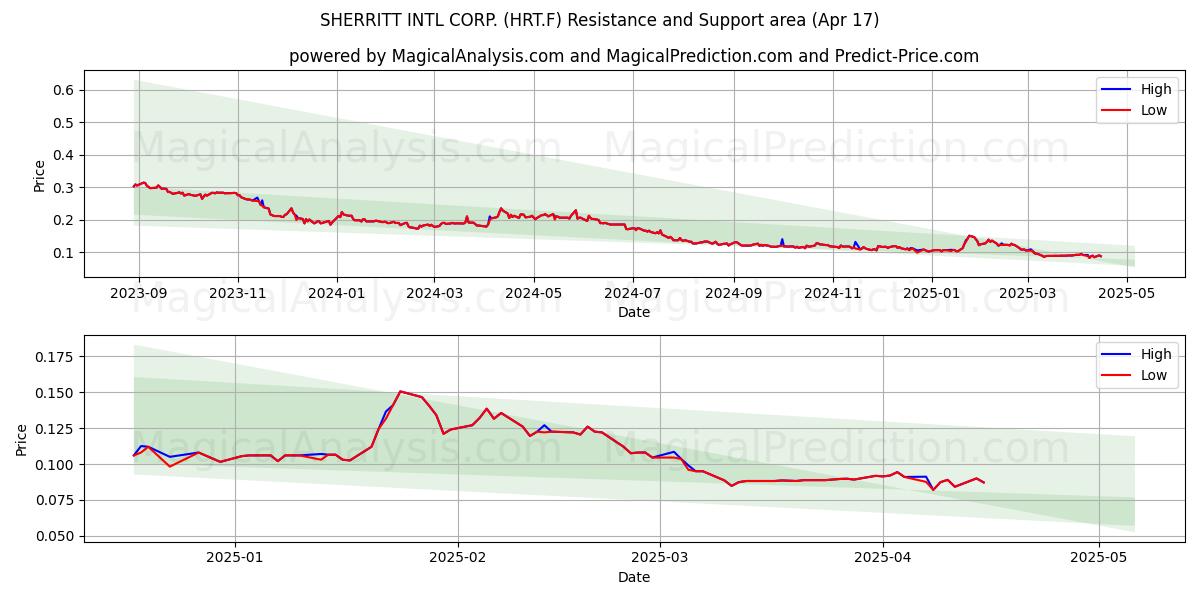This screenshot has height=600, width=1200.
Task: Click the 'Price' axis label of bottom chart
Action: coord(22,439)
